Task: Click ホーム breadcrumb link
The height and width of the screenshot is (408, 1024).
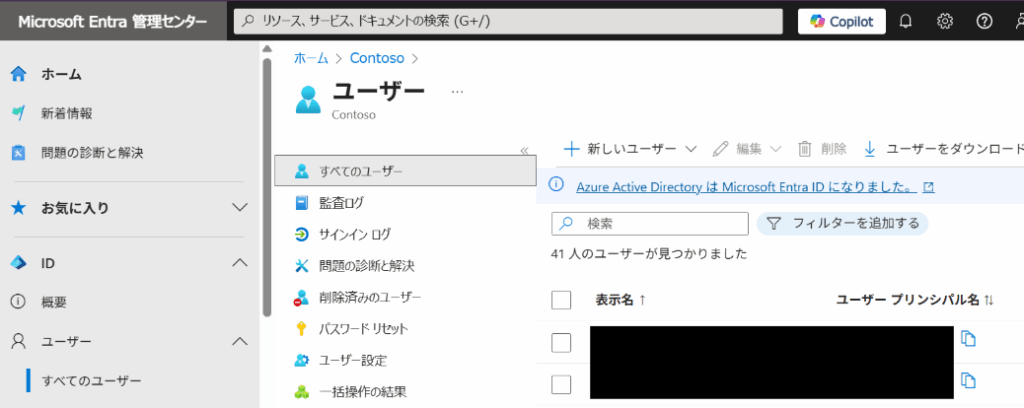Action: coord(312,58)
